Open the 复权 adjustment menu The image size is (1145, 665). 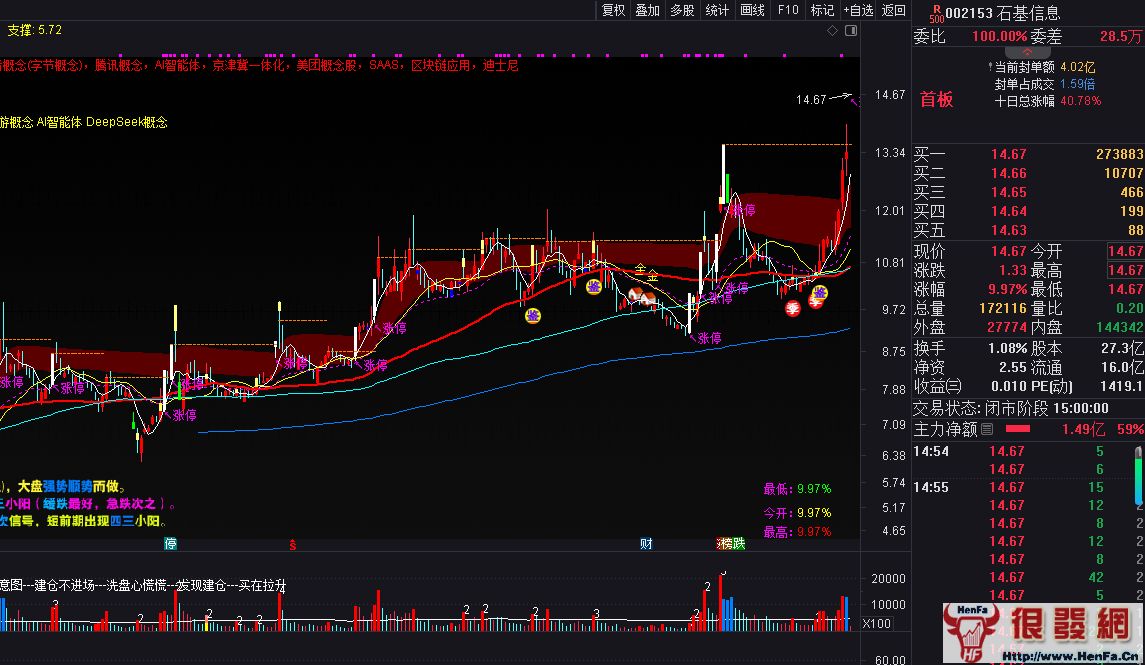(613, 10)
